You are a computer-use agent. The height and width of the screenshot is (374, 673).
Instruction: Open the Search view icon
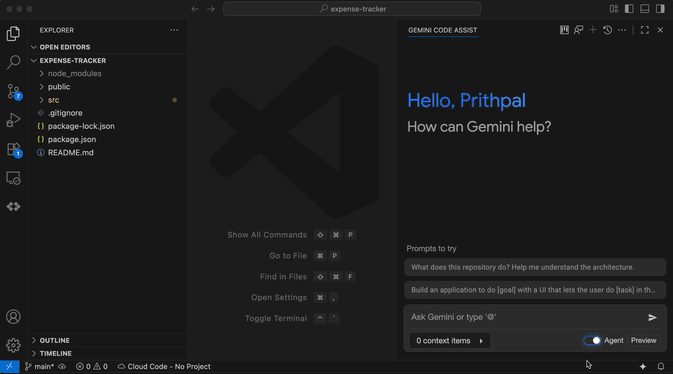13,62
